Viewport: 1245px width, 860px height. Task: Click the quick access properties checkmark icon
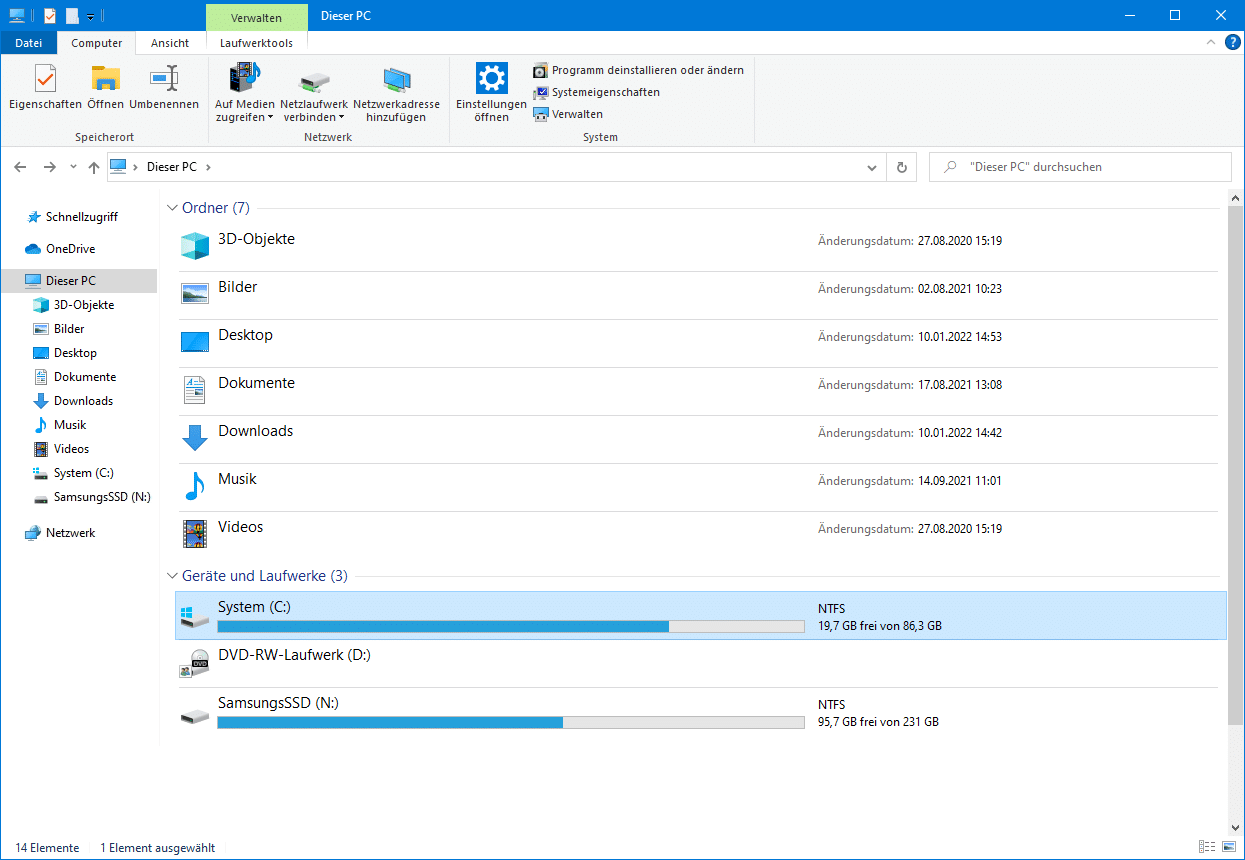click(x=50, y=16)
